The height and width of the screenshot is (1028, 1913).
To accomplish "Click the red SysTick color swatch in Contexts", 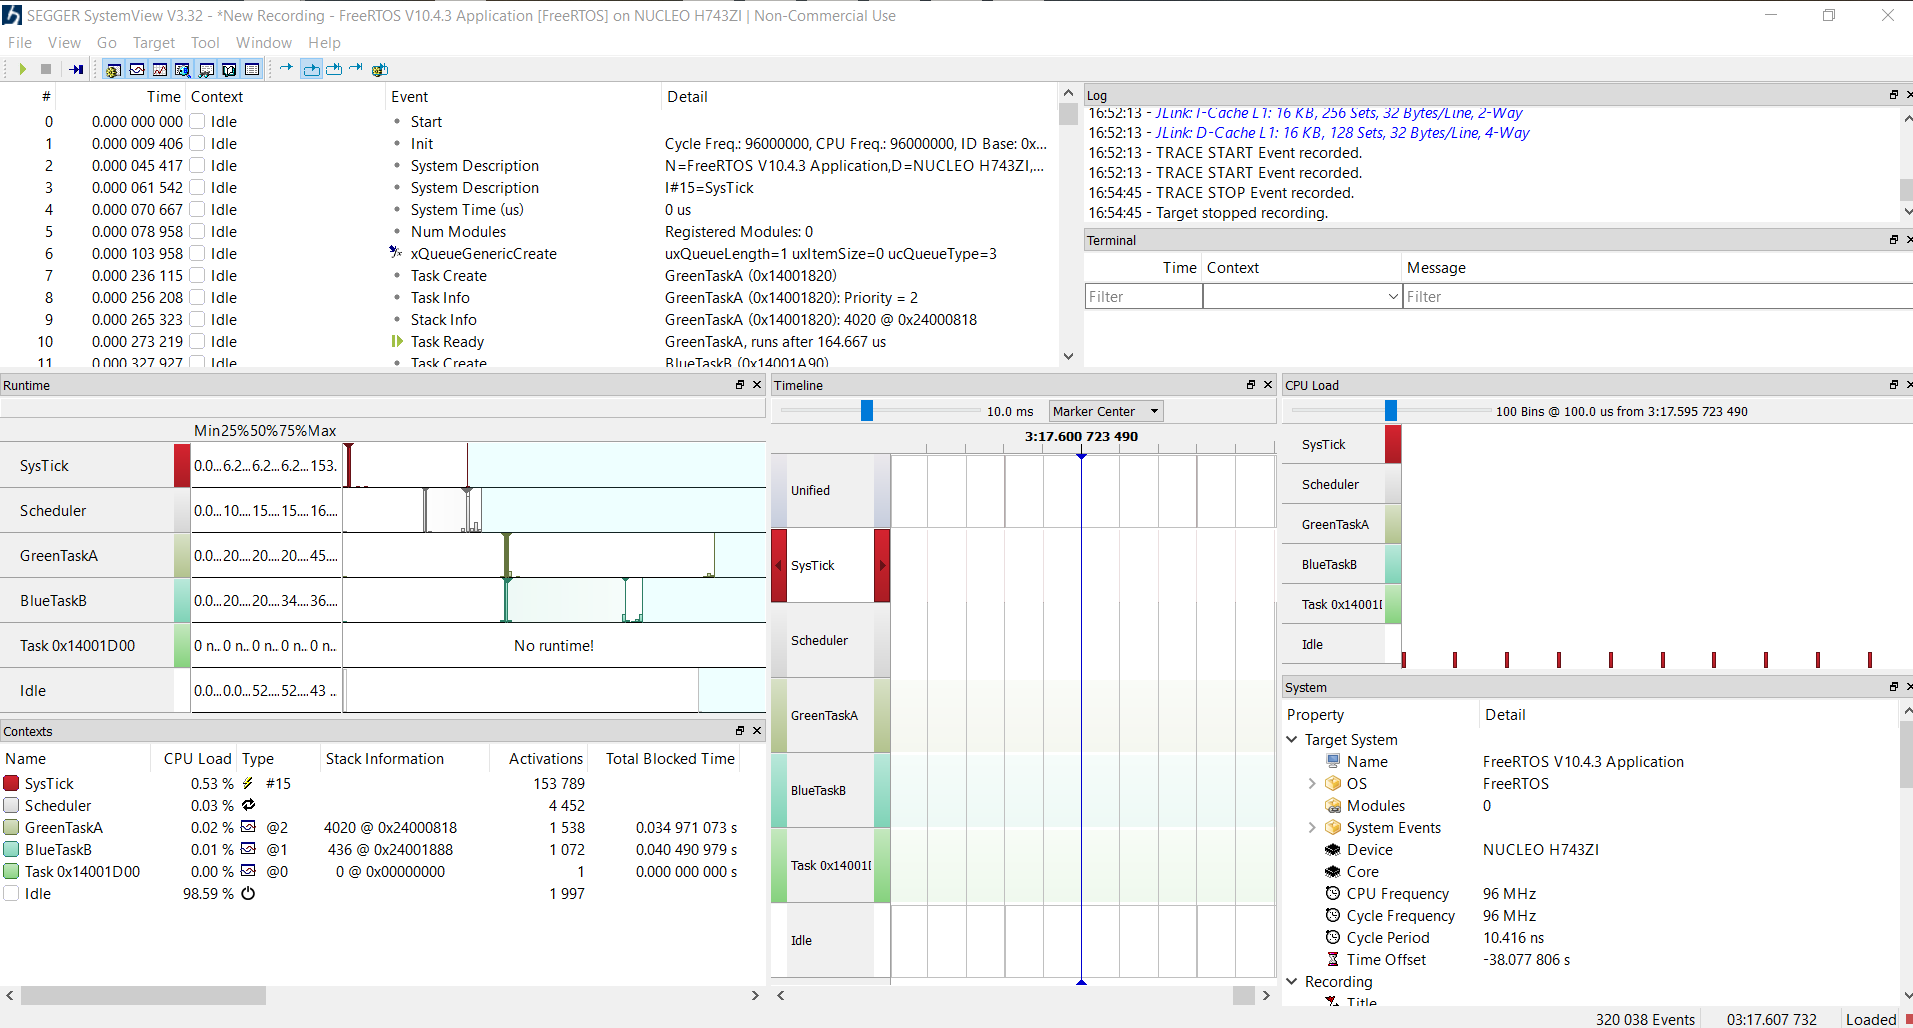I will (x=11, y=783).
